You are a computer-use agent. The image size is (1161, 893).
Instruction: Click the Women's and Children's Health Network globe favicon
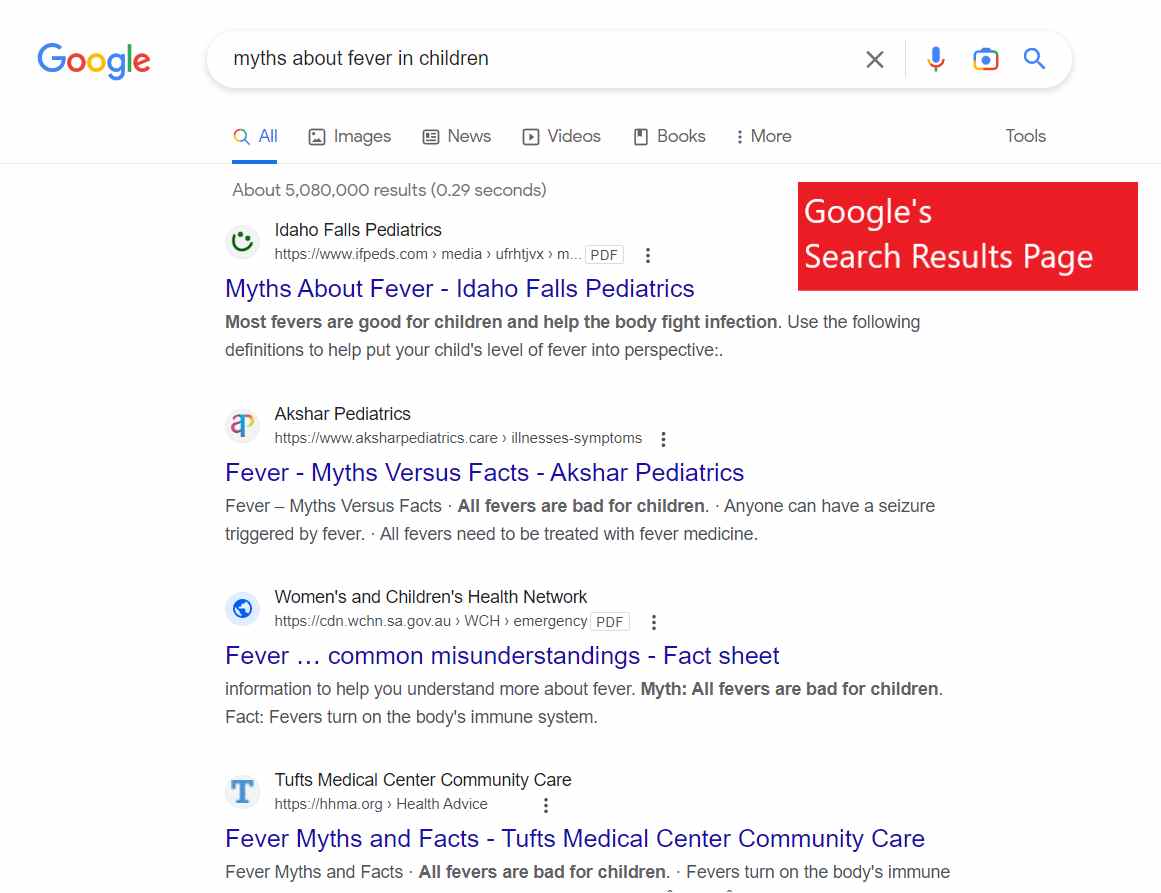pos(242,607)
